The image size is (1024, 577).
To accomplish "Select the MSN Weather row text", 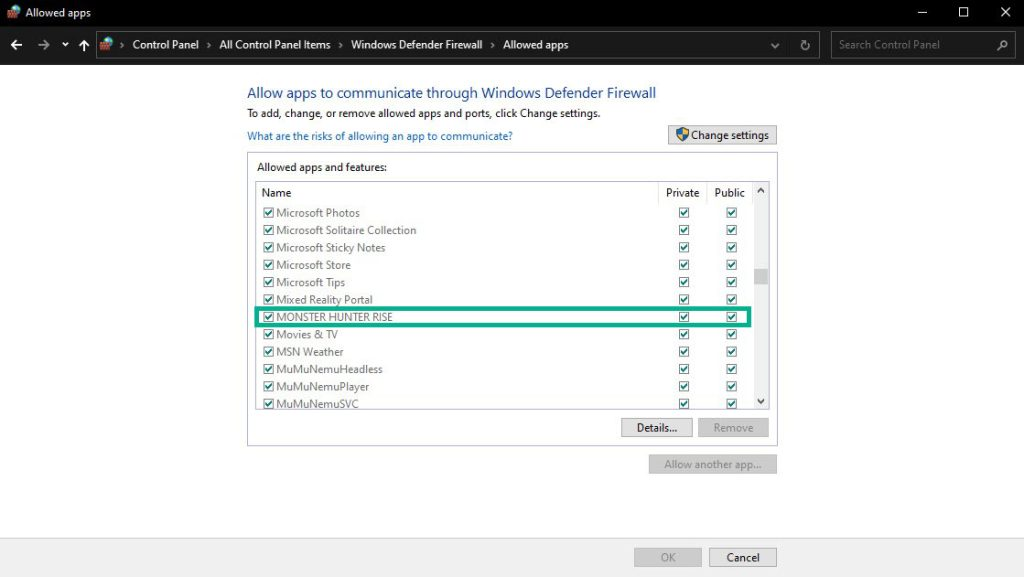I will click(310, 352).
